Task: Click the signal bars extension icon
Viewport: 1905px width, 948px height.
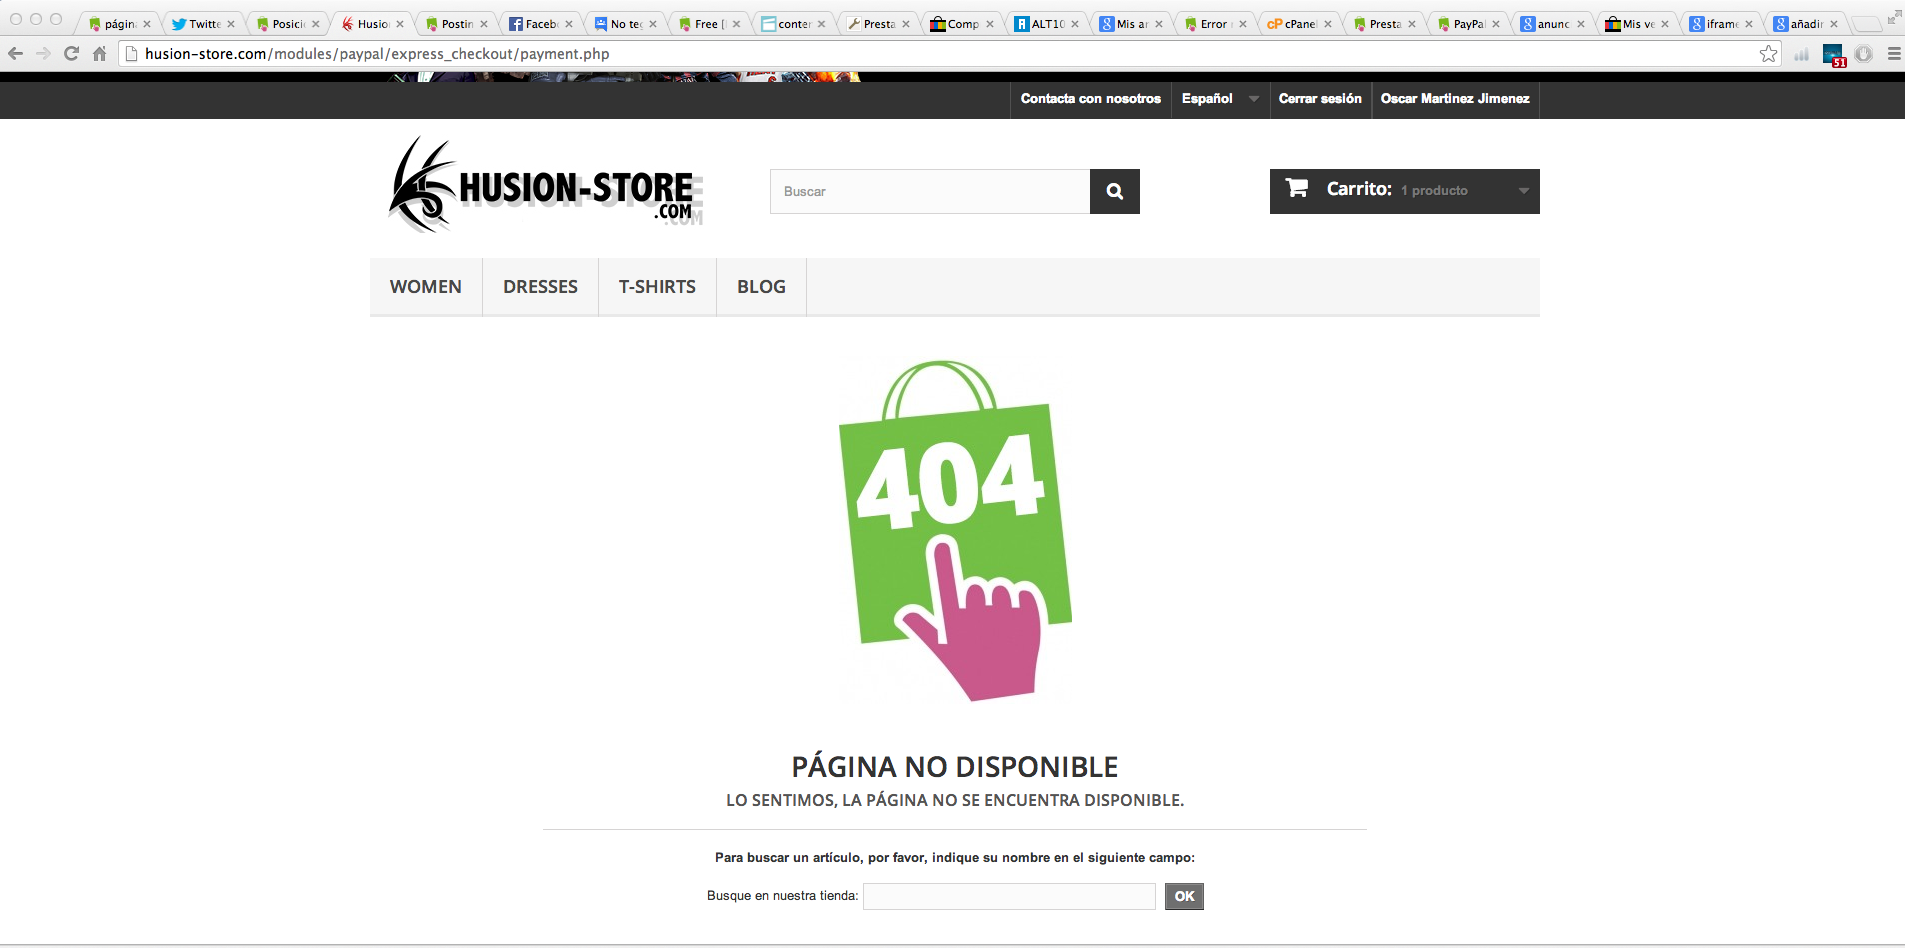Action: point(1801,55)
